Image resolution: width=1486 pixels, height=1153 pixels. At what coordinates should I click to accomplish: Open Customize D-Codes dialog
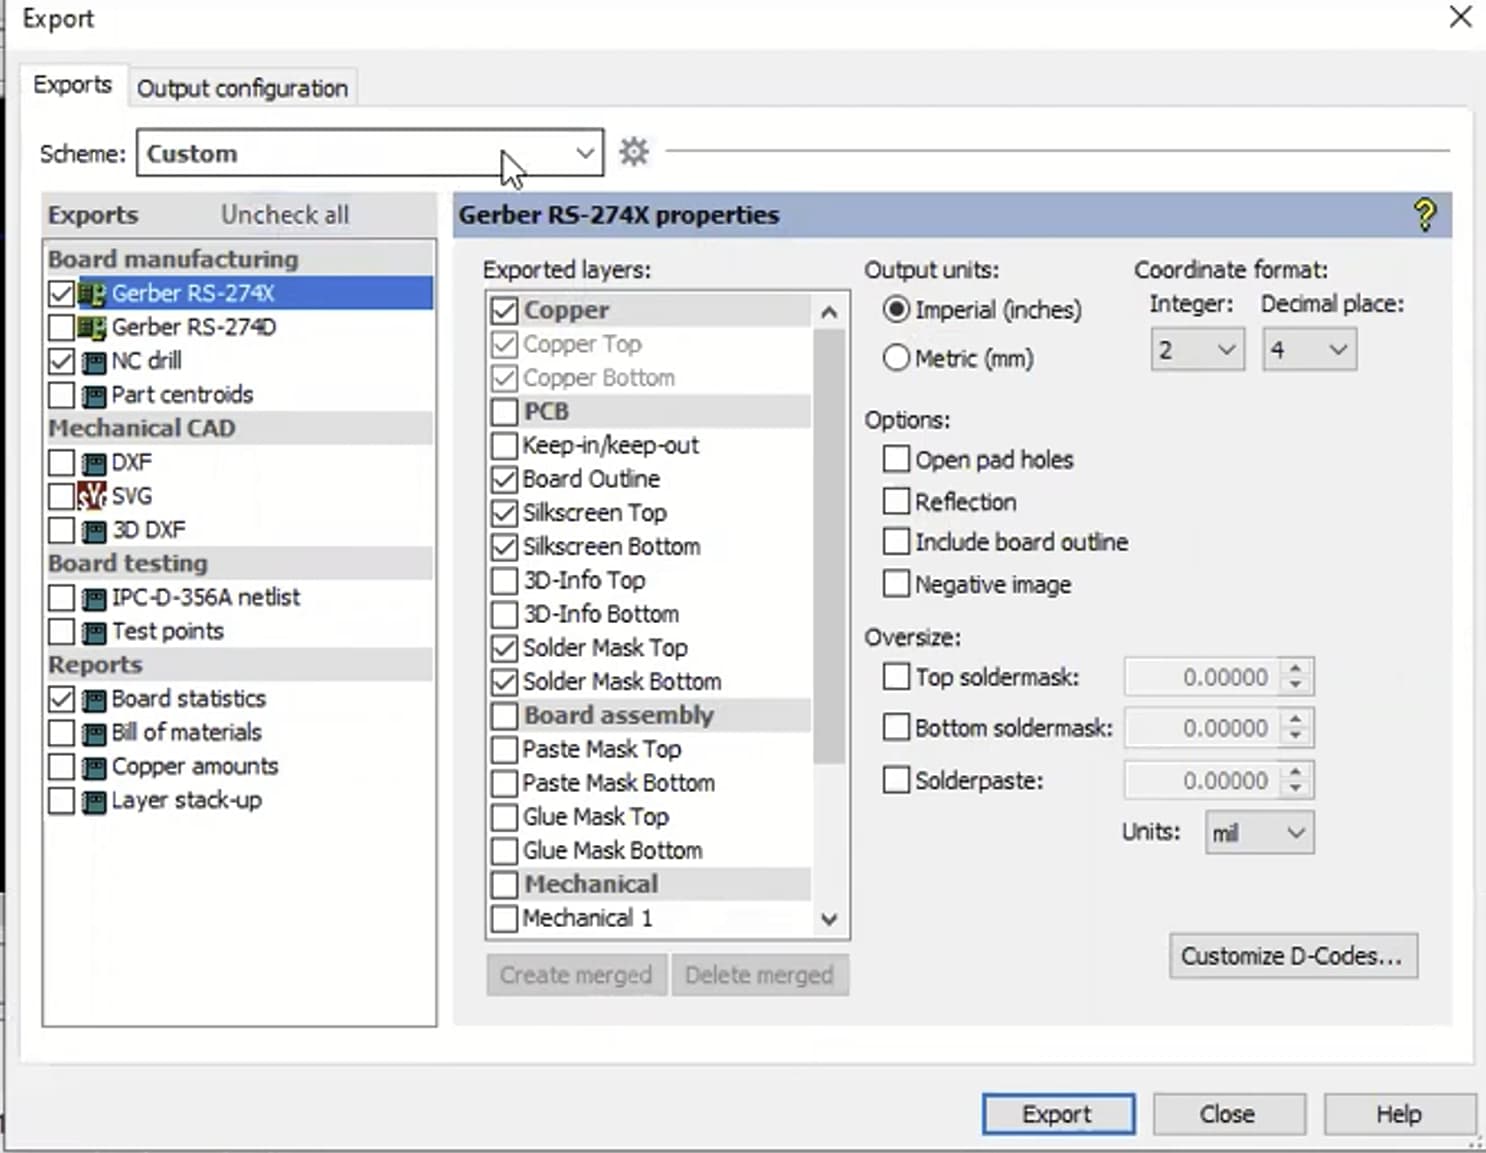coord(1293,956)
